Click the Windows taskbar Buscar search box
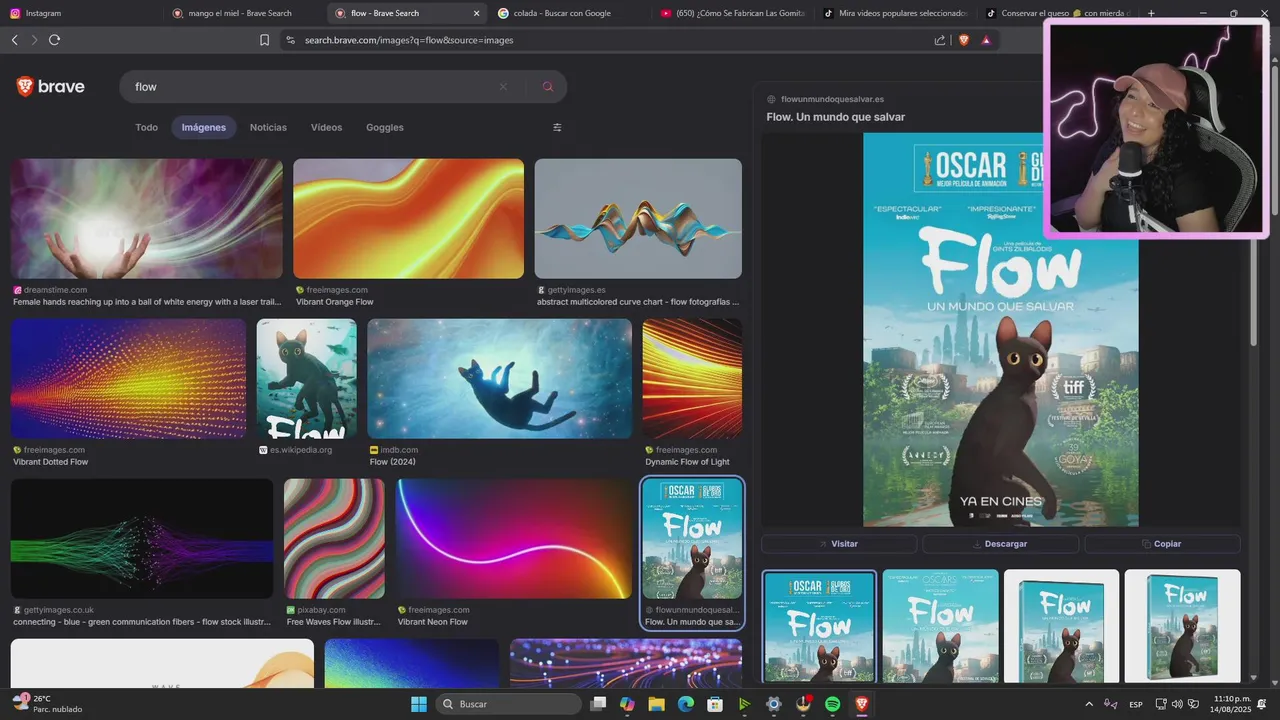This screenshot has height=720, width=1280. pyautogui.click(x=509, y=704)
